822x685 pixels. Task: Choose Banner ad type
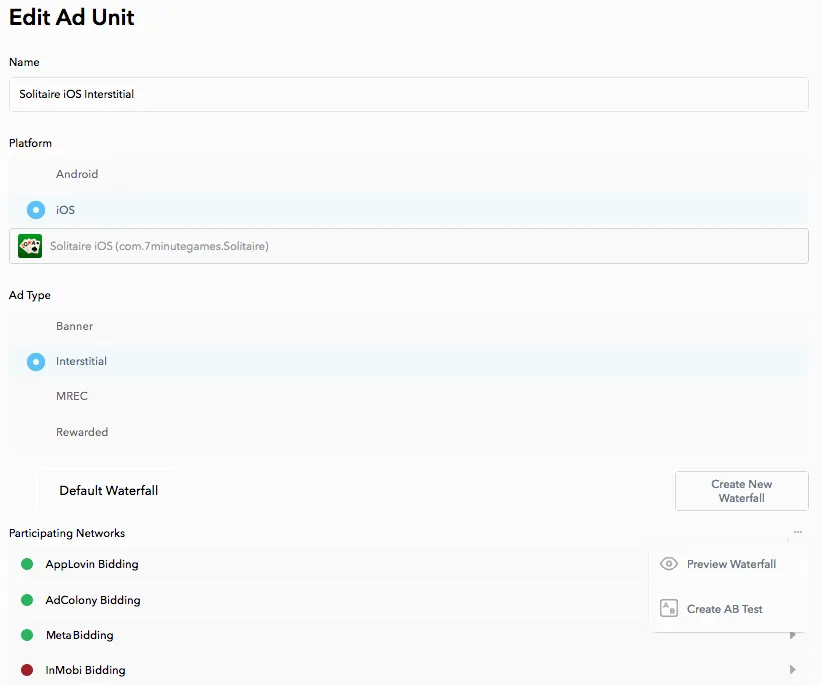tap(408, 326)
